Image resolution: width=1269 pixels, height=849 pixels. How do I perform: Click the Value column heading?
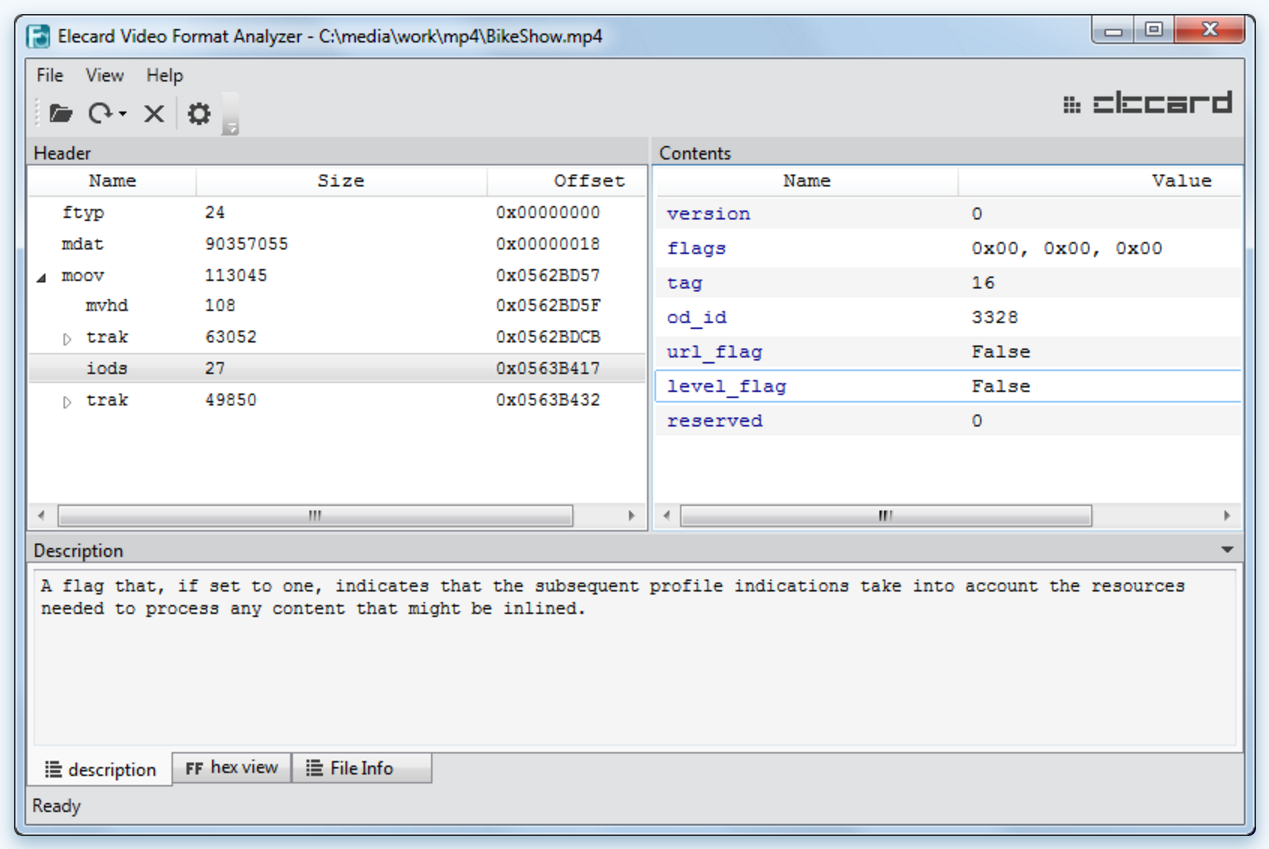[x=1100, y=181]
